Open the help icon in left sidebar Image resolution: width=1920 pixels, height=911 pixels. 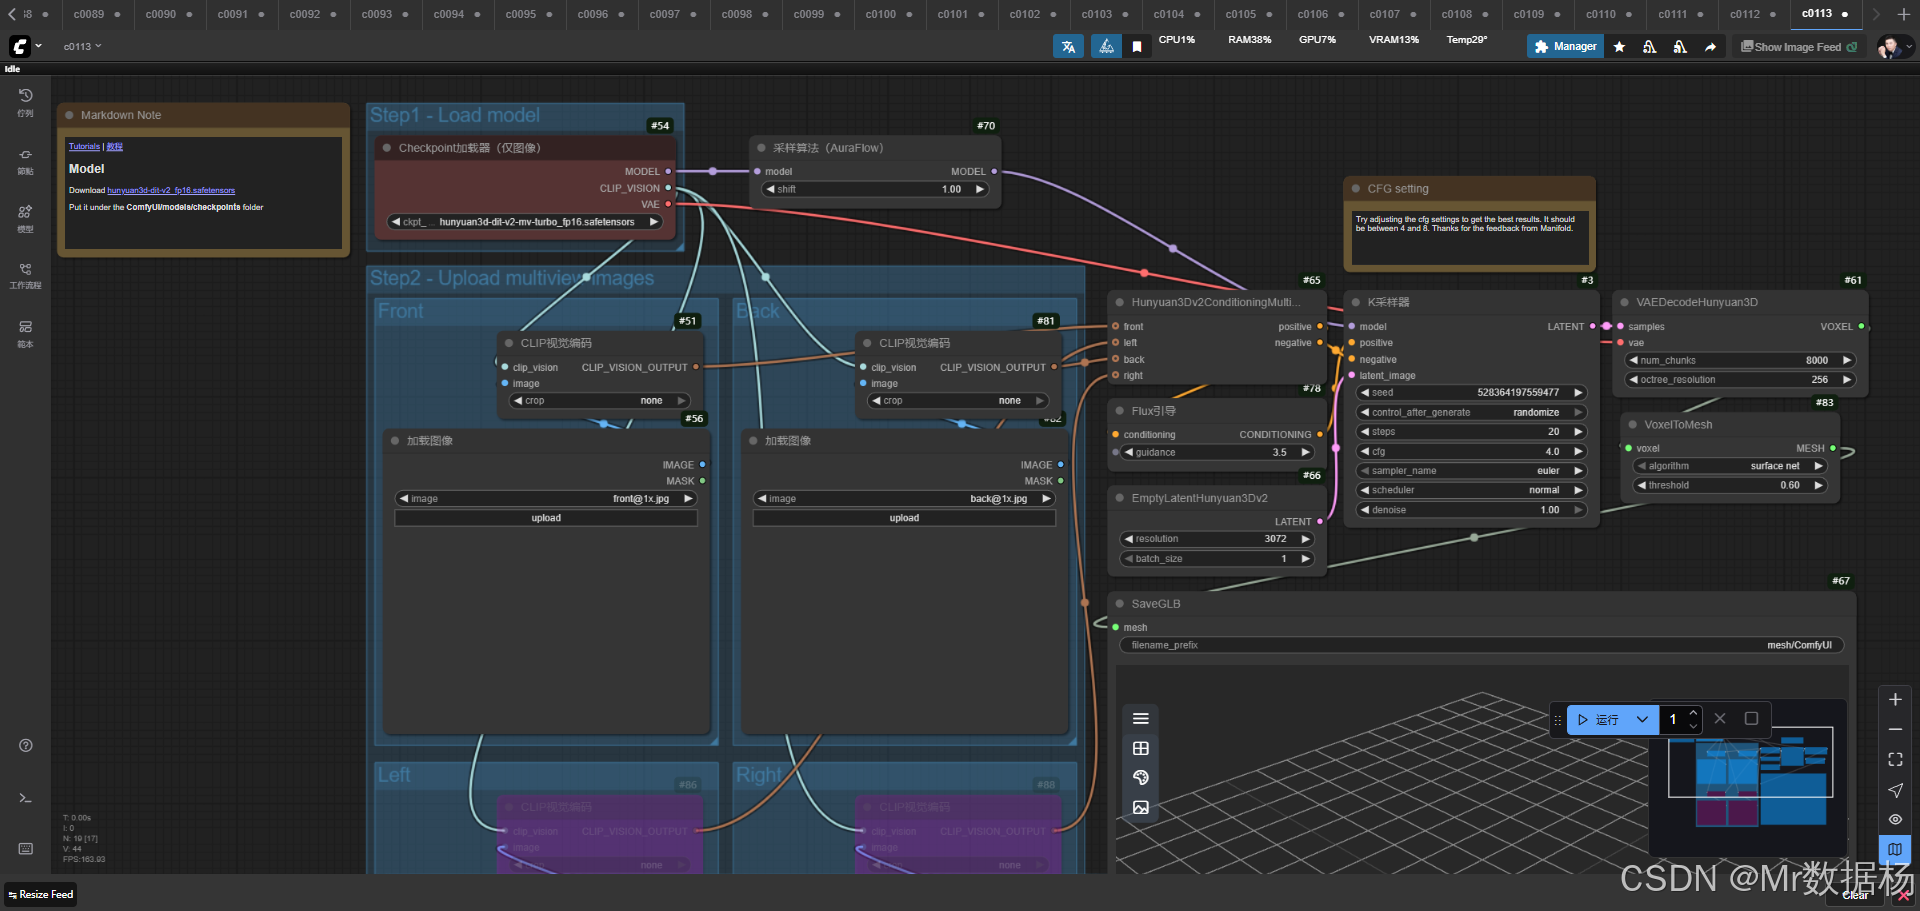tap(26, 745)
